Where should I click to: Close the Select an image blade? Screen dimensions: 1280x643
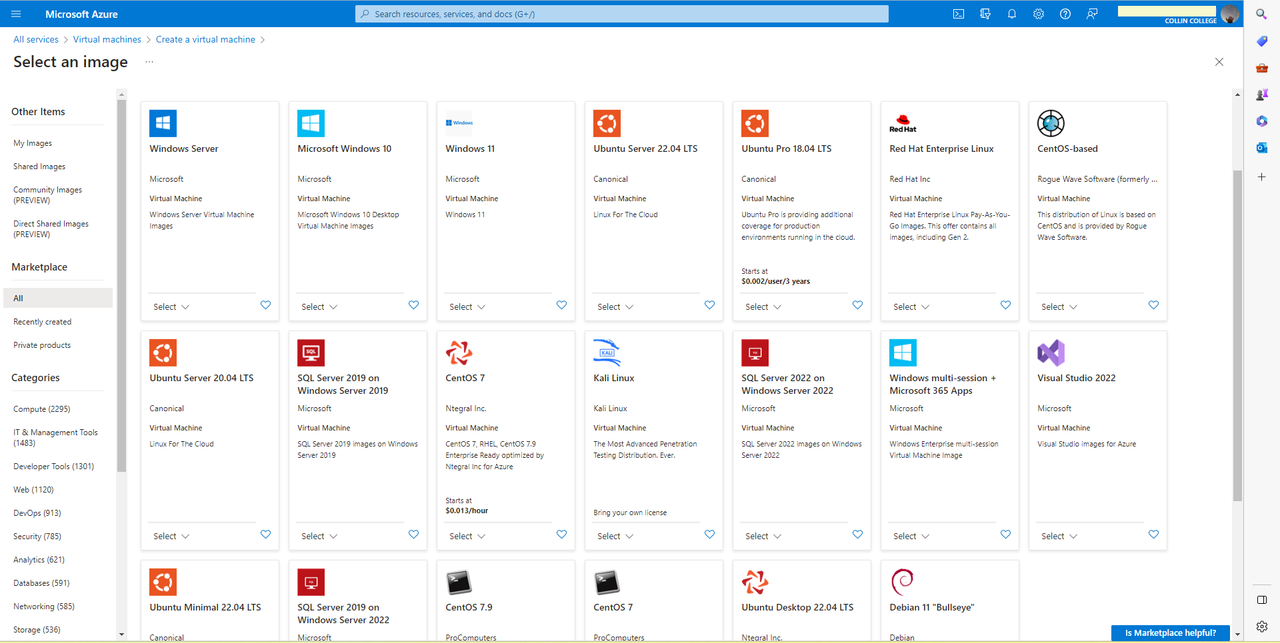(x=1219, y=62)
